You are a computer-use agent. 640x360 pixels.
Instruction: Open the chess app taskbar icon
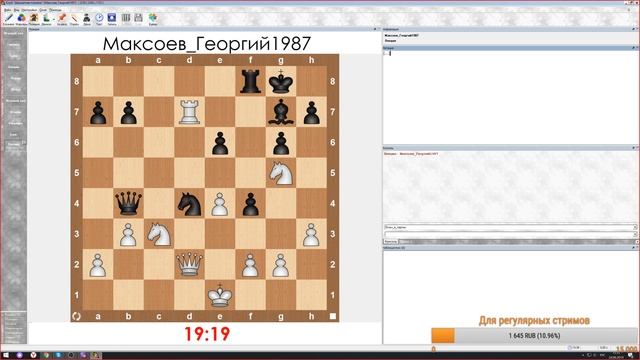[96, 355]
